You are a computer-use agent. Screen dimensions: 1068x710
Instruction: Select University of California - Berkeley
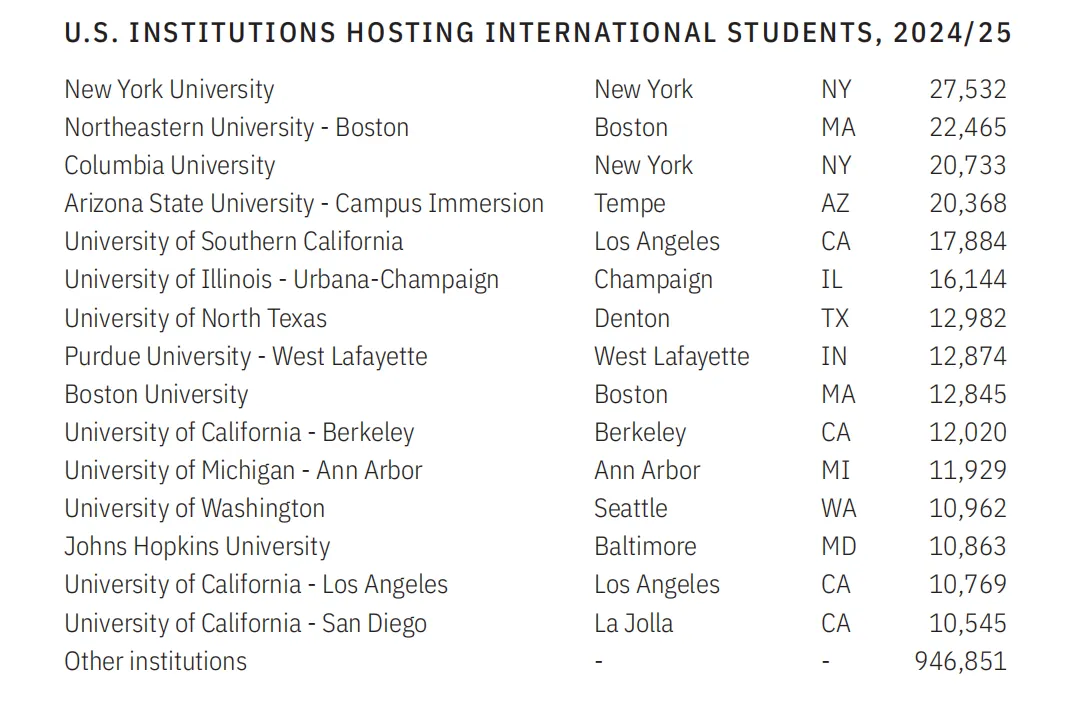(239, 432)
